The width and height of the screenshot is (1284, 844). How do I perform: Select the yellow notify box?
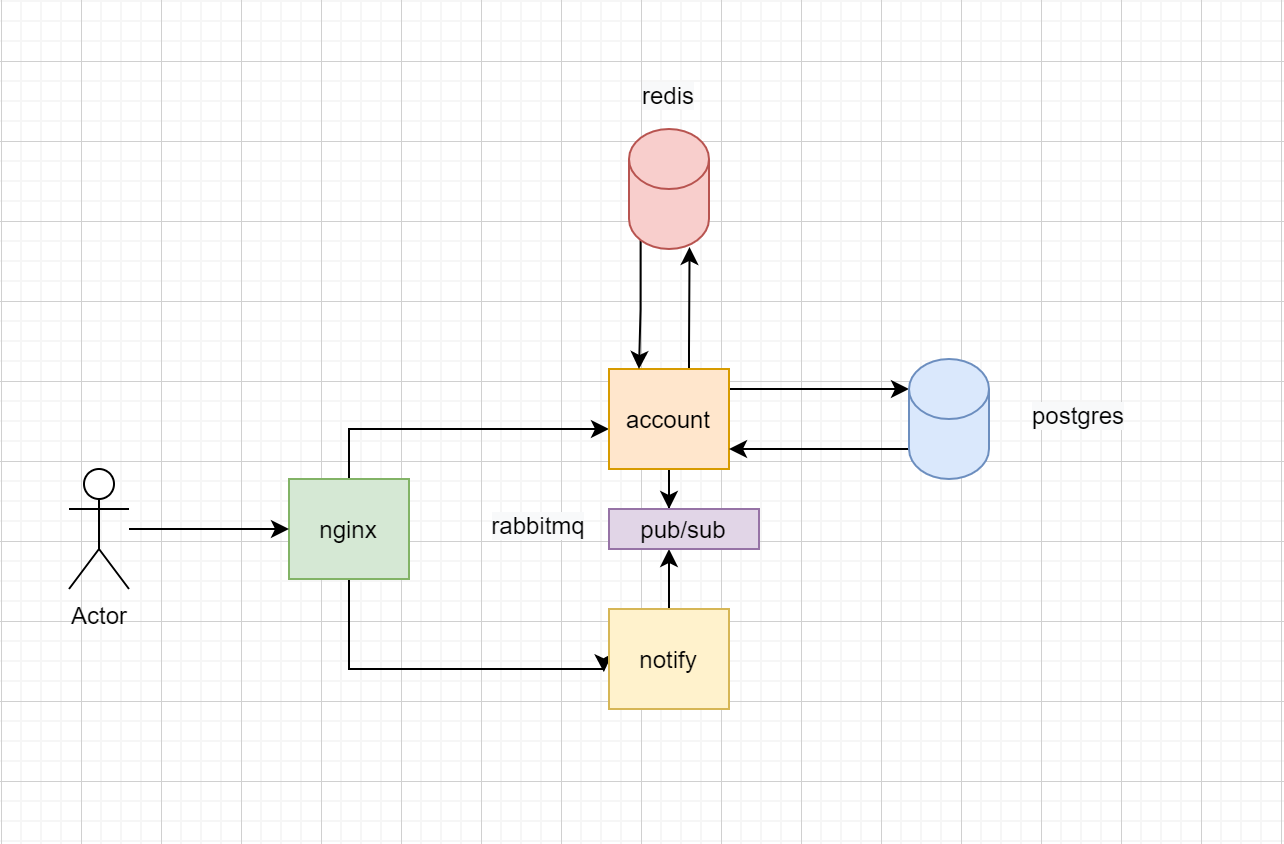click(x=669, y=659)
